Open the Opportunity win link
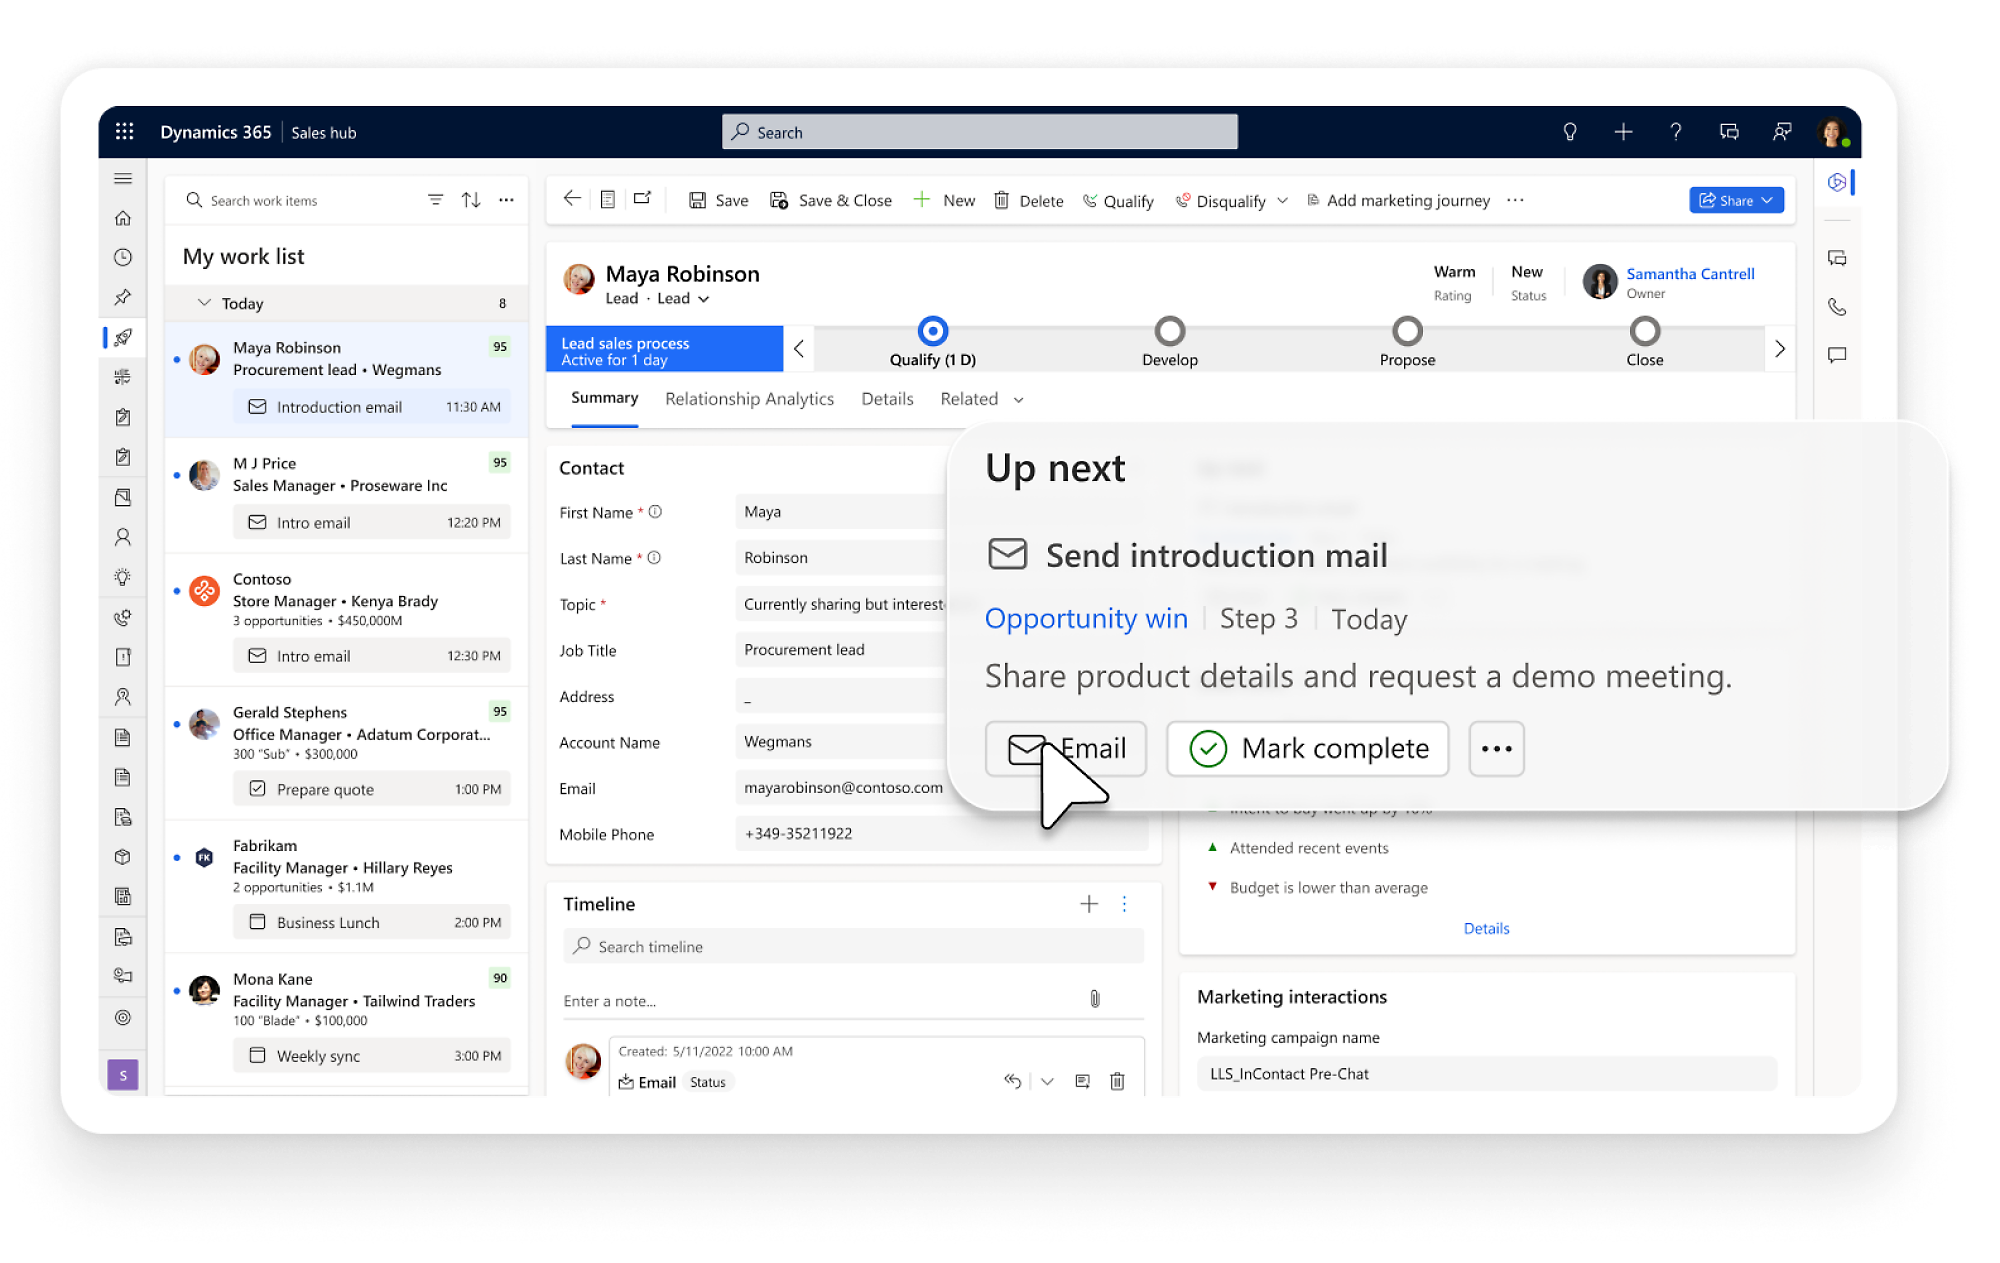The height and width of the screenshot is (1263, 2000). (1086, 619)
